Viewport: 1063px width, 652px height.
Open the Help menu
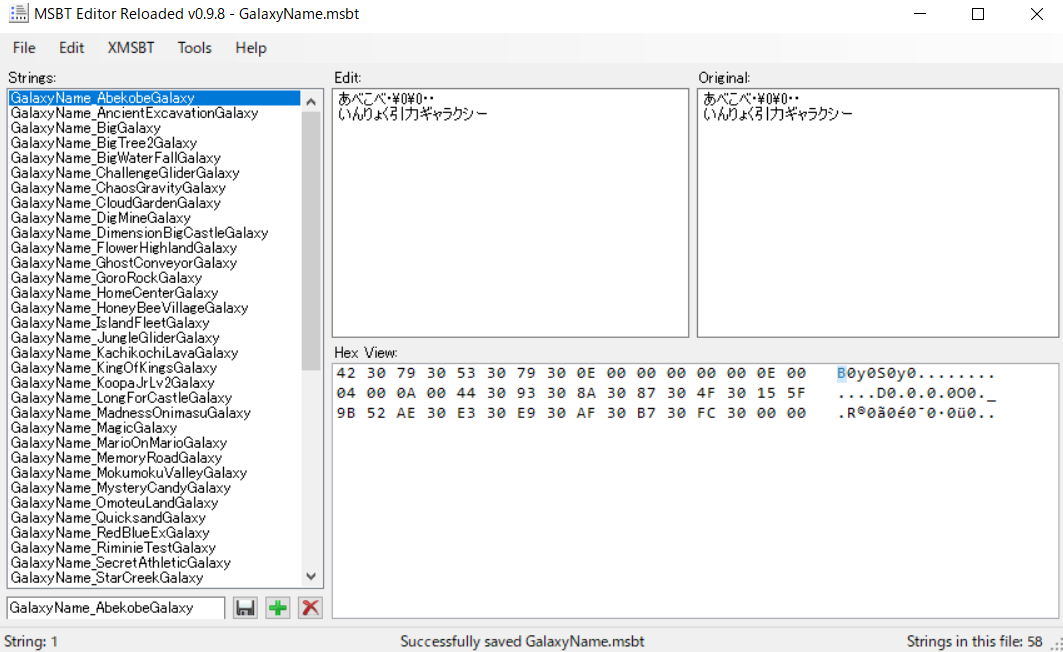click(251, 48)
